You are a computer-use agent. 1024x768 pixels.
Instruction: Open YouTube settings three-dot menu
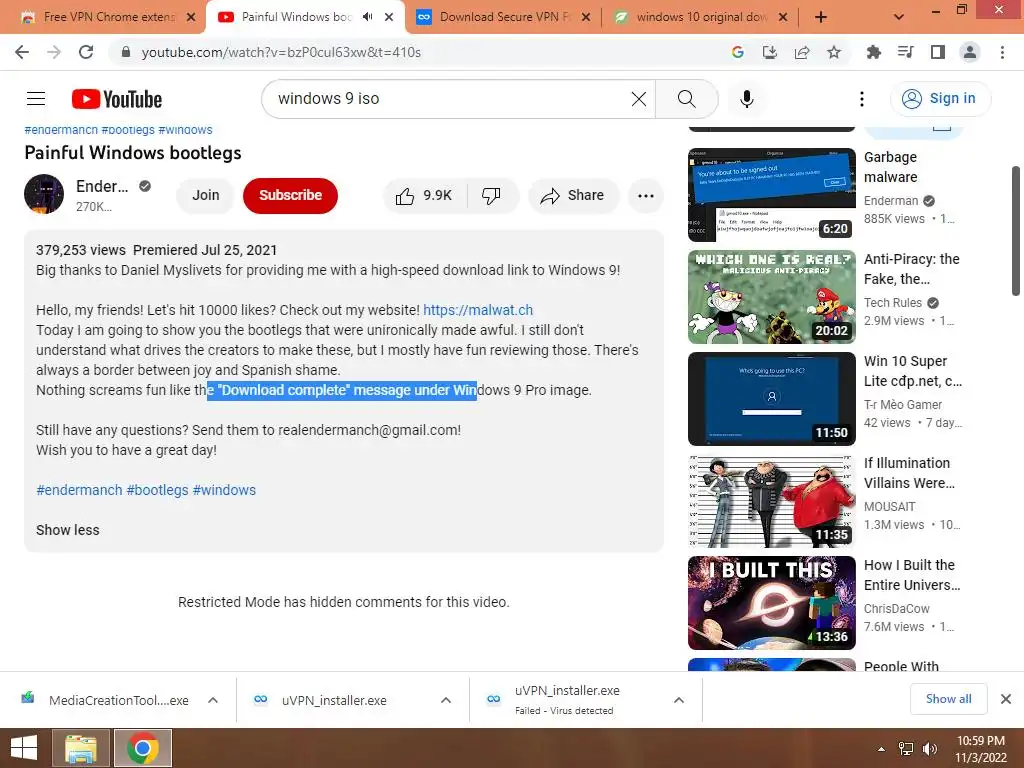tap(861, 99)
